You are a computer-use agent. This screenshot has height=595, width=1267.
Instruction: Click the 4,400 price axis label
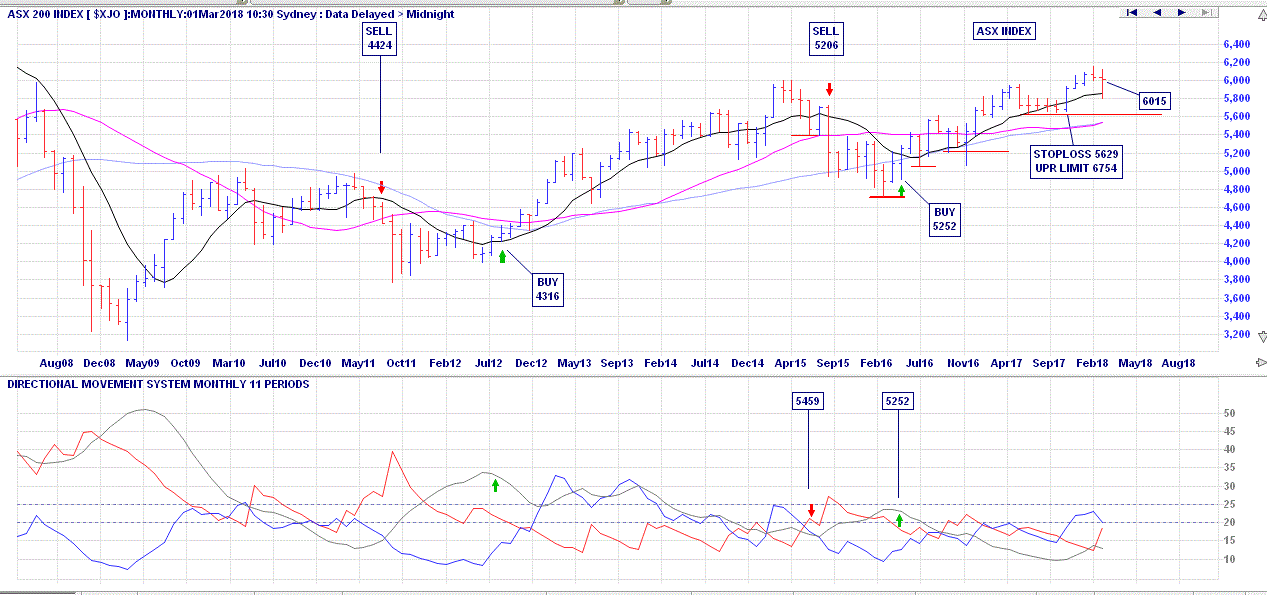1236,226
